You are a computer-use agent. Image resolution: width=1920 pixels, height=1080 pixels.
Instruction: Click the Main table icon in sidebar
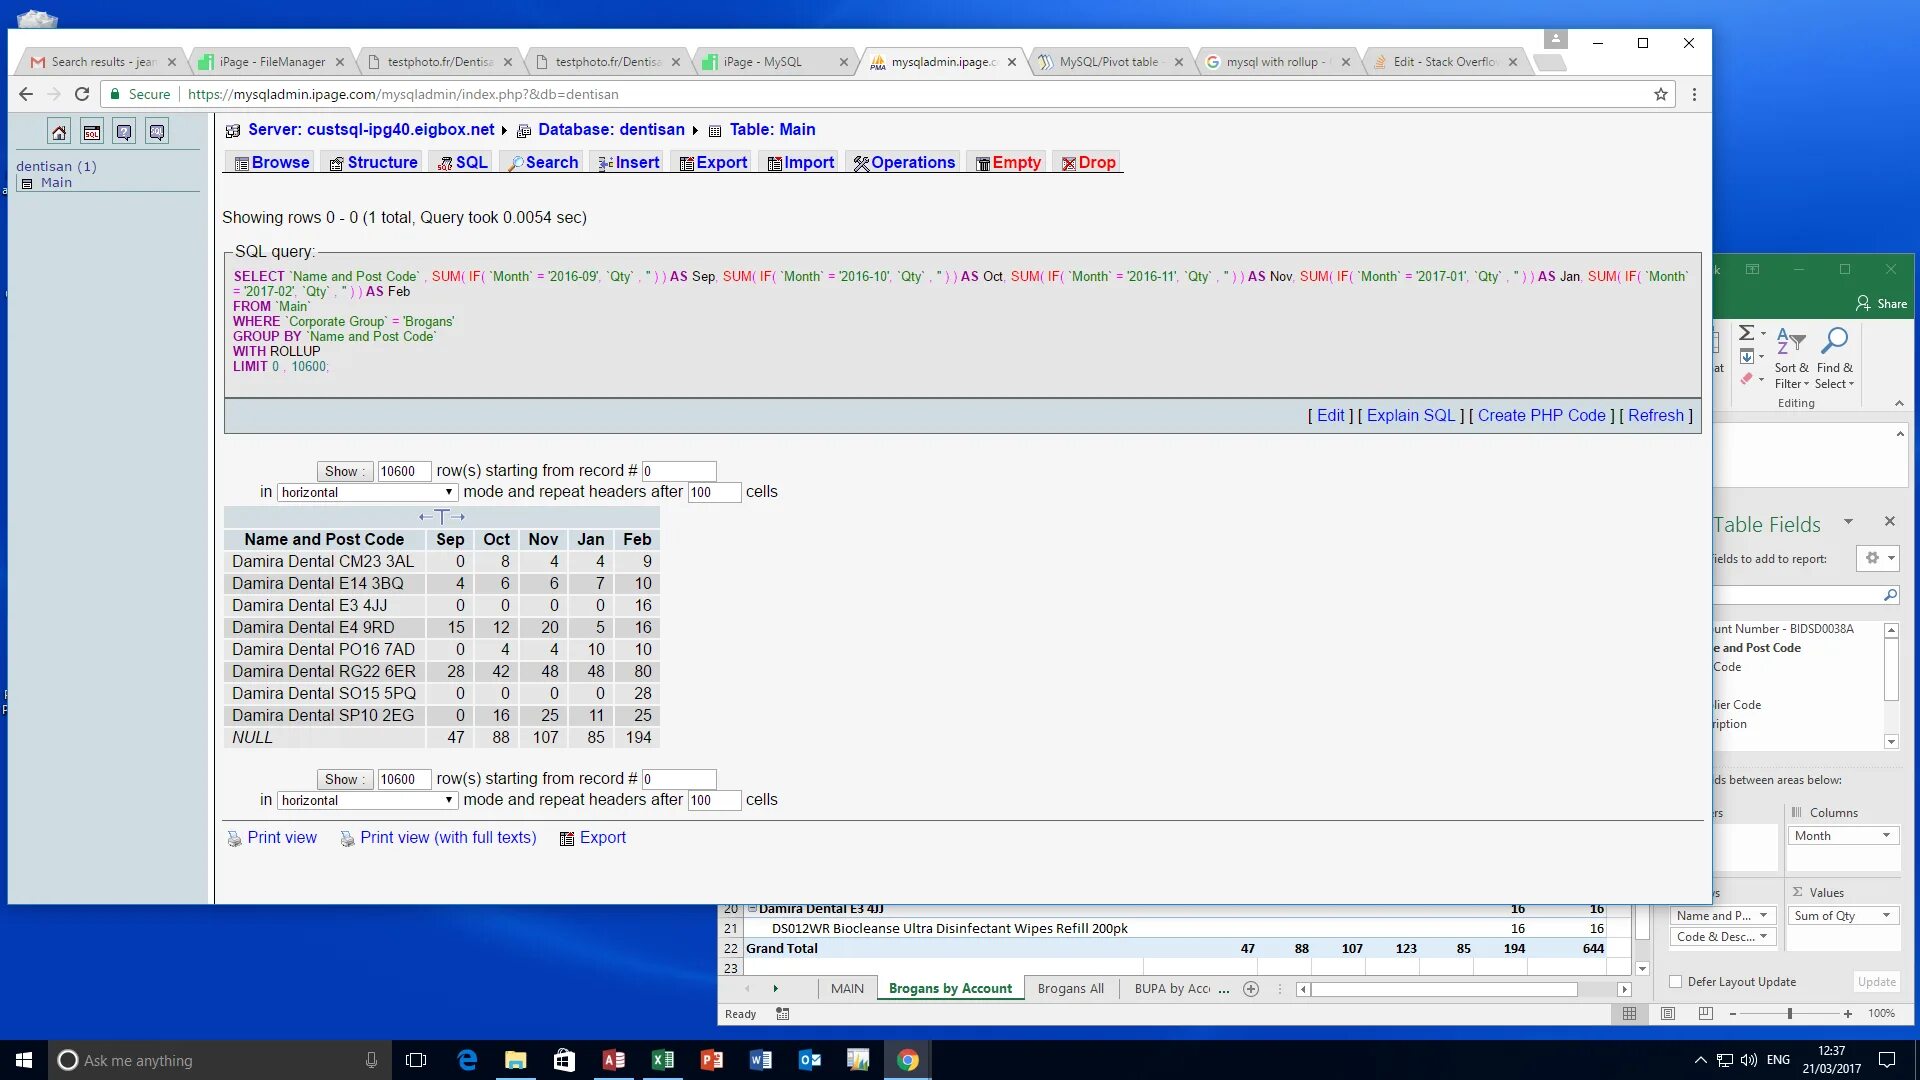tap(27, 183)
